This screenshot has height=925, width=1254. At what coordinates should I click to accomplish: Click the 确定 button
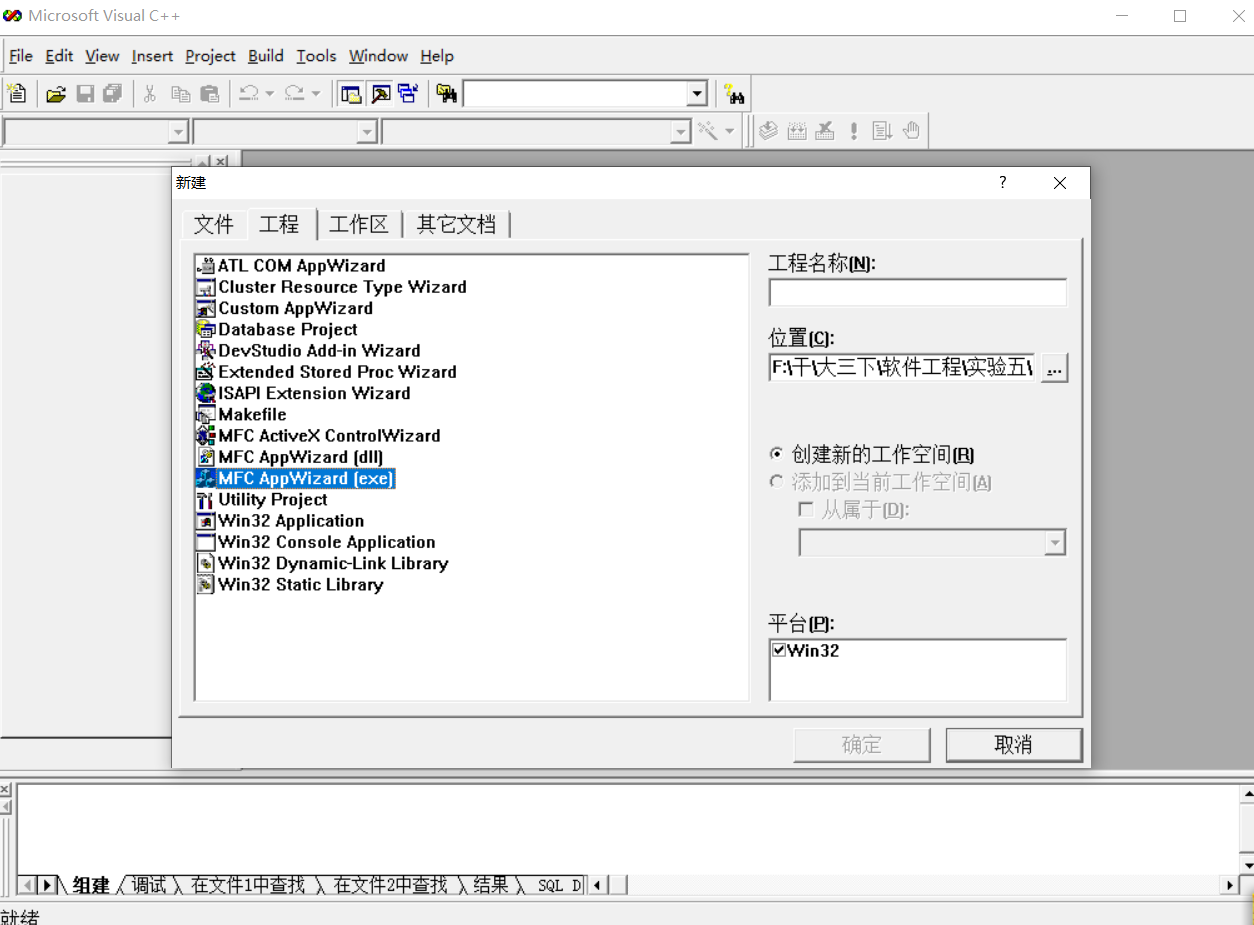point(862,745)
